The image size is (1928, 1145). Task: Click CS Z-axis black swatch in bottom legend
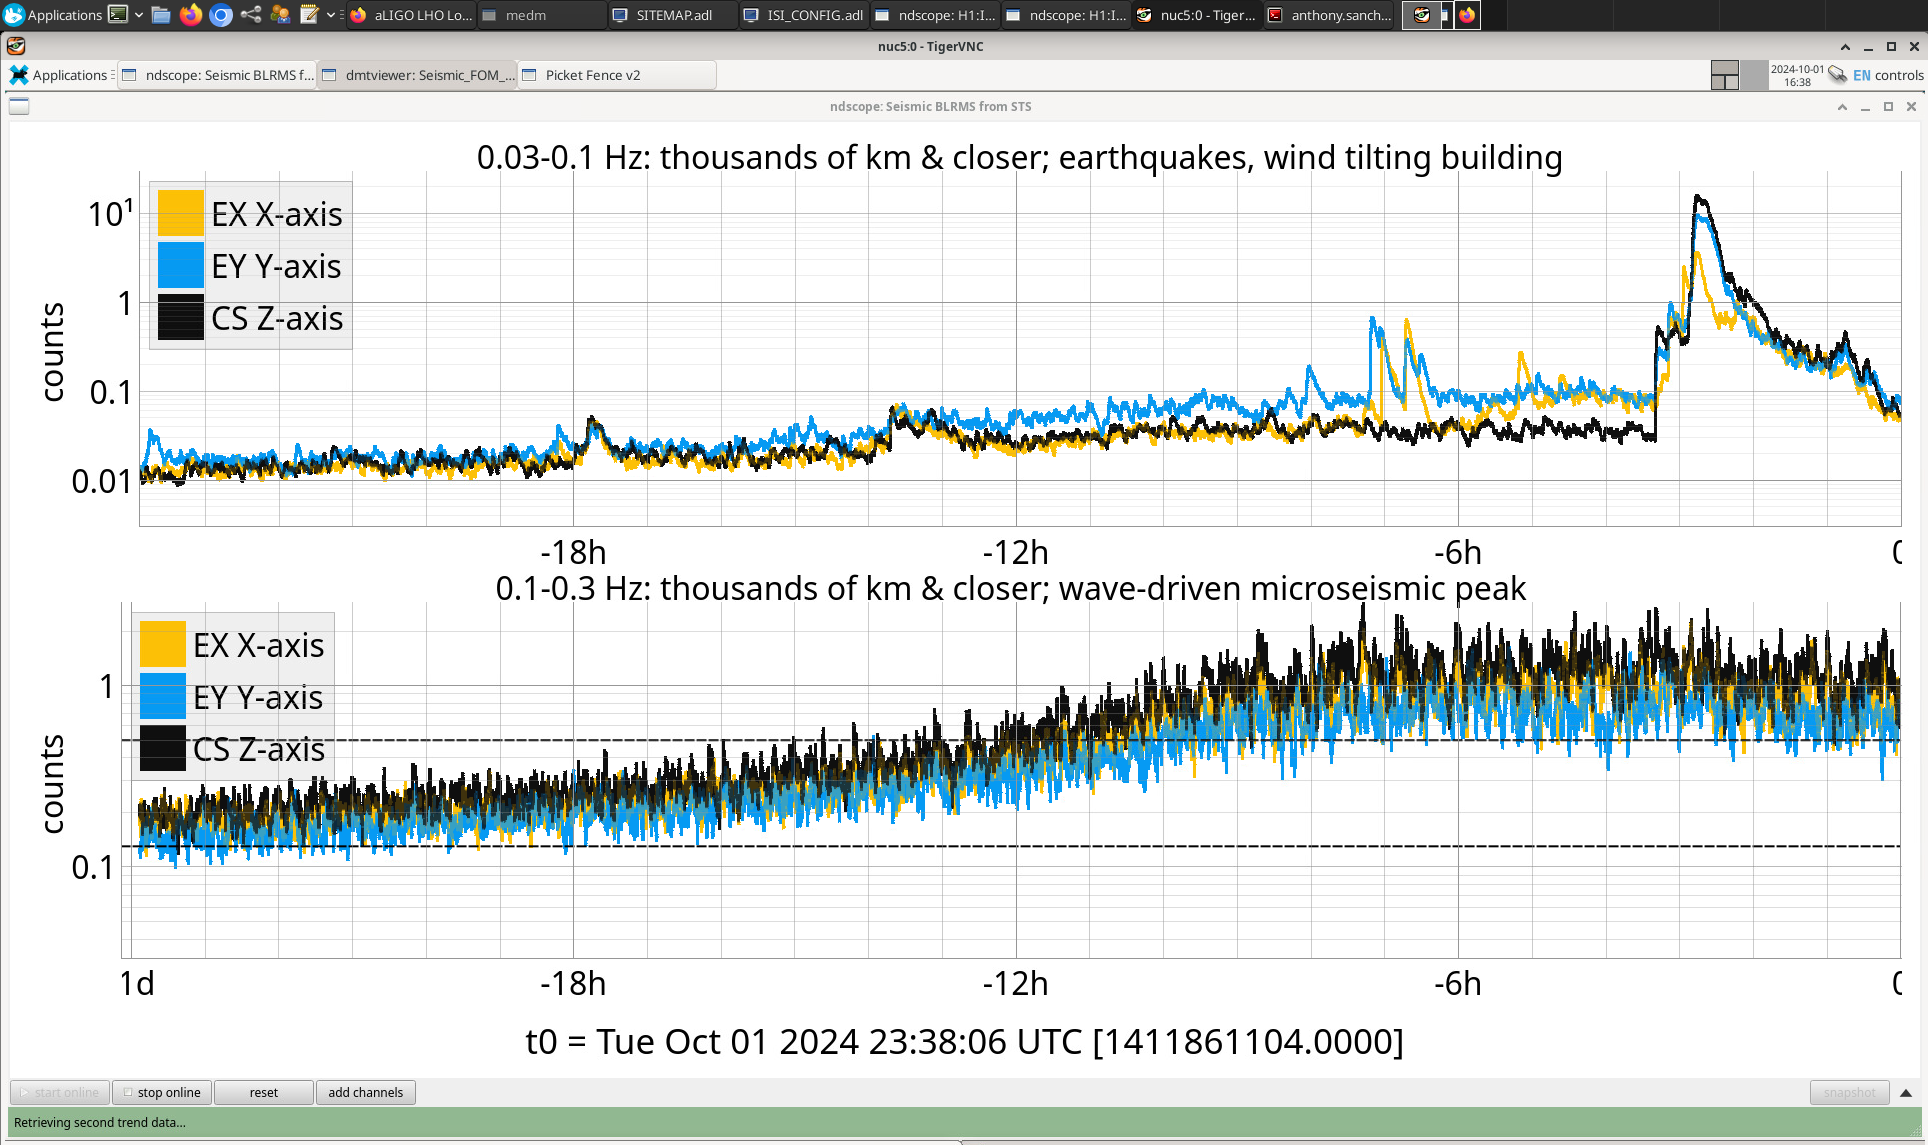(x=163, y=748)
